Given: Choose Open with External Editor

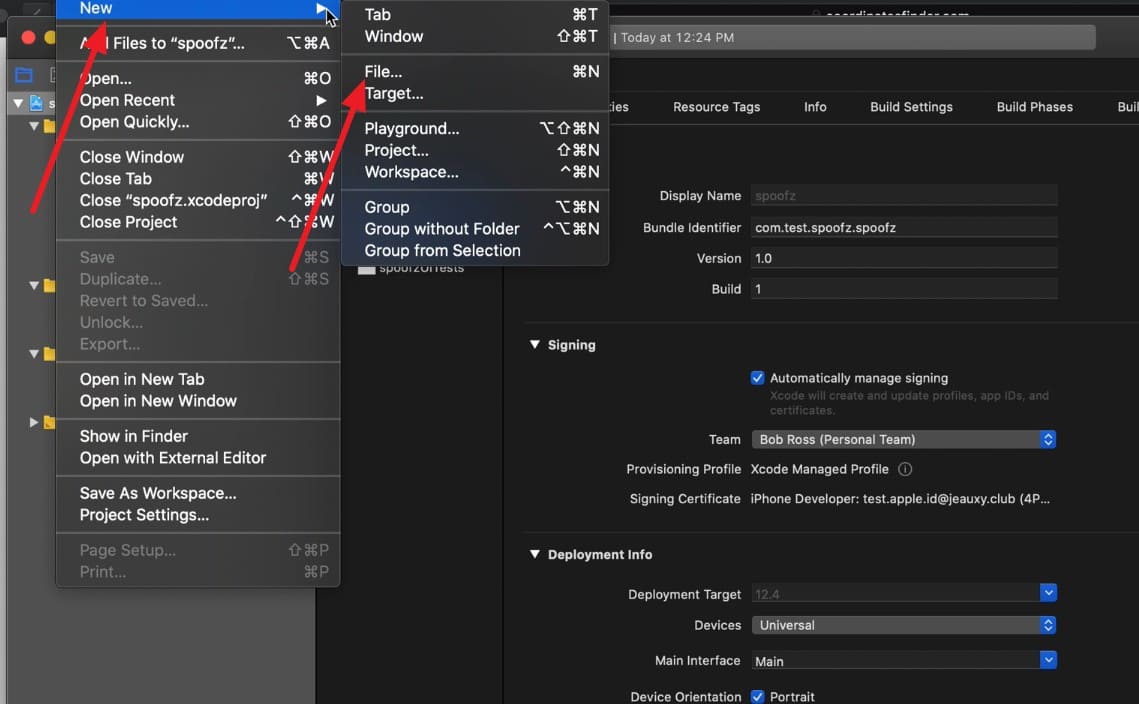Looking at the screenshot, I should (198, 458).
